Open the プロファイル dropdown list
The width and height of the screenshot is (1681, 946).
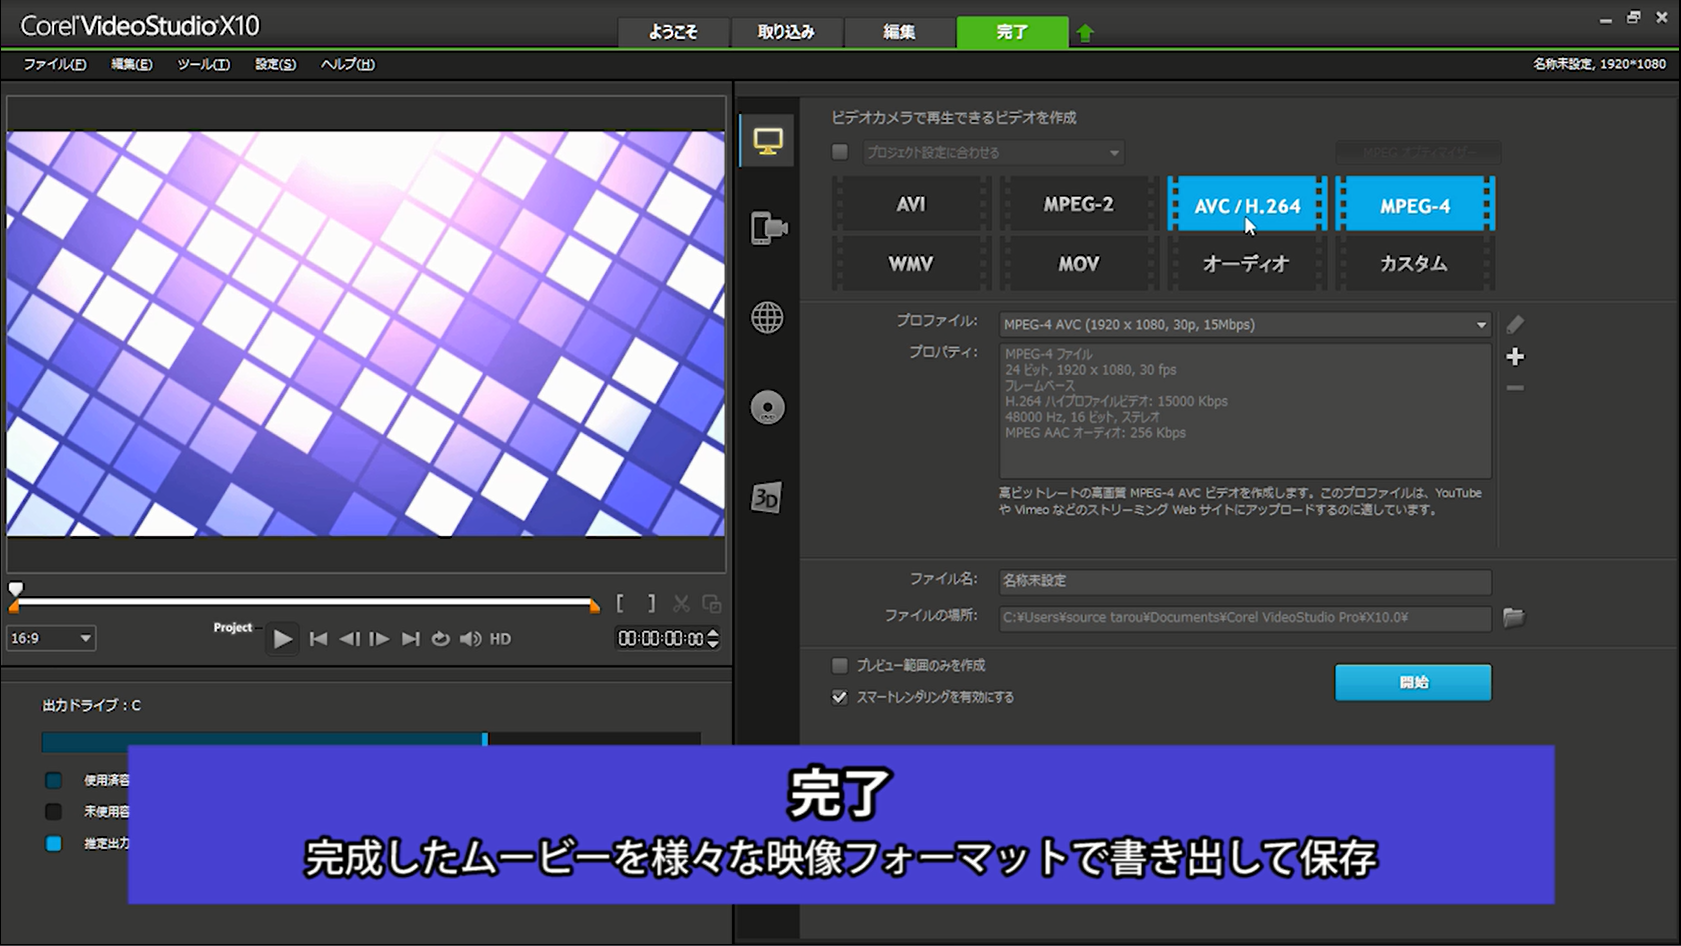[1481, 324]
